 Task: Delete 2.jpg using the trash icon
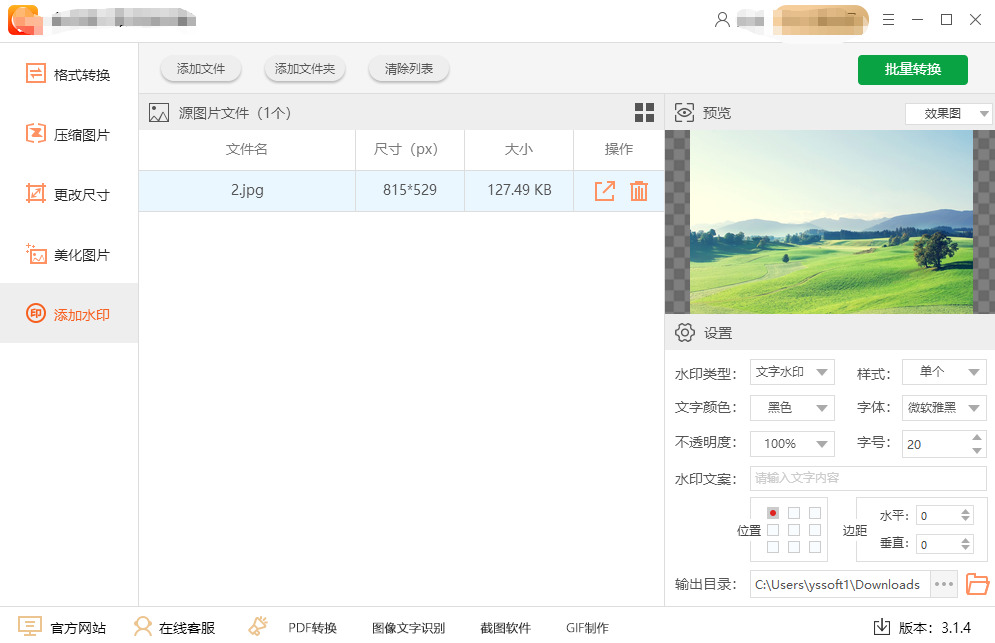point(638,190)
